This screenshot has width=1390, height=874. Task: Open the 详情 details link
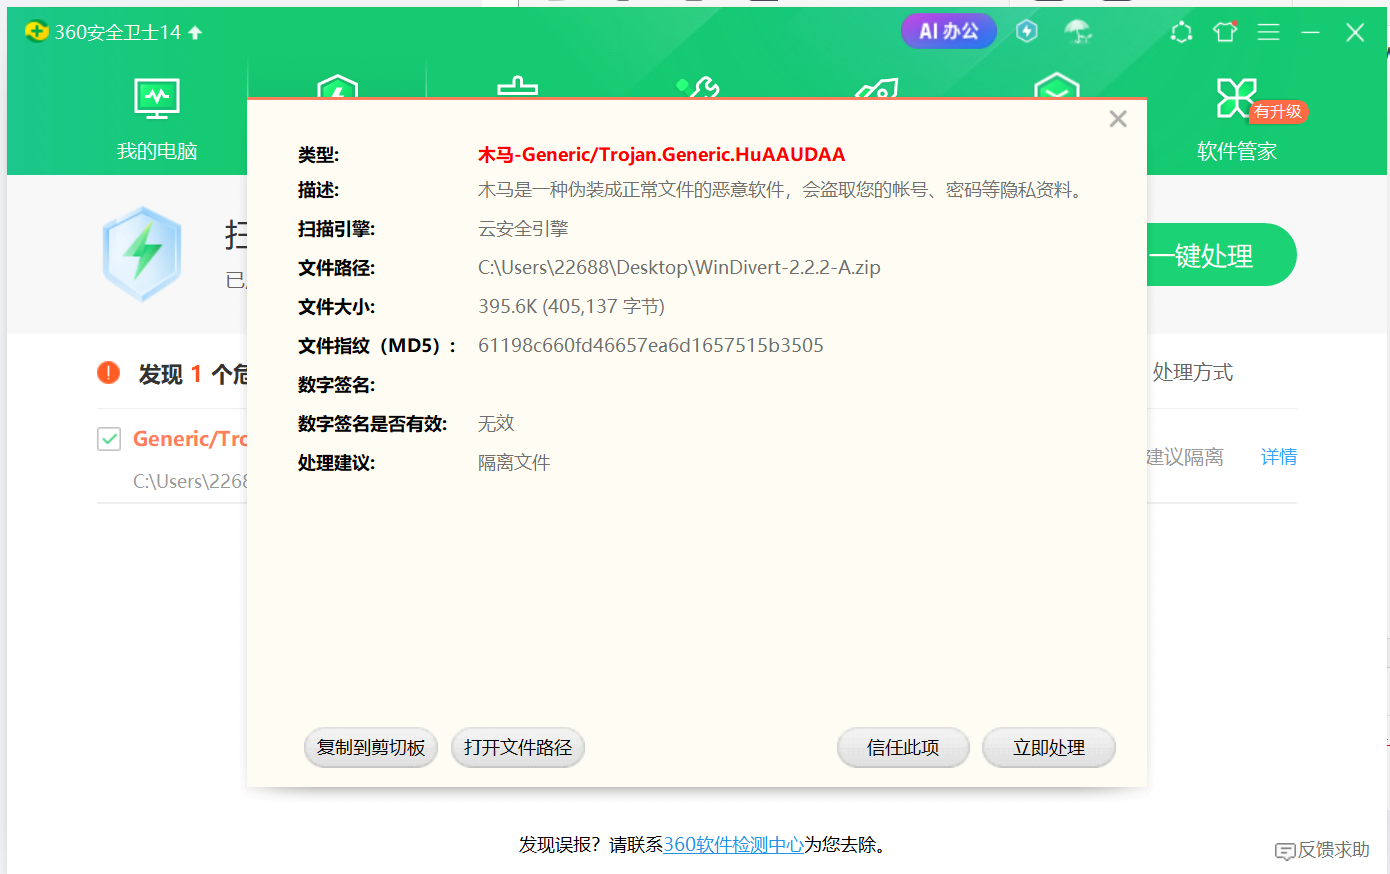click(x=1279, y=457)
